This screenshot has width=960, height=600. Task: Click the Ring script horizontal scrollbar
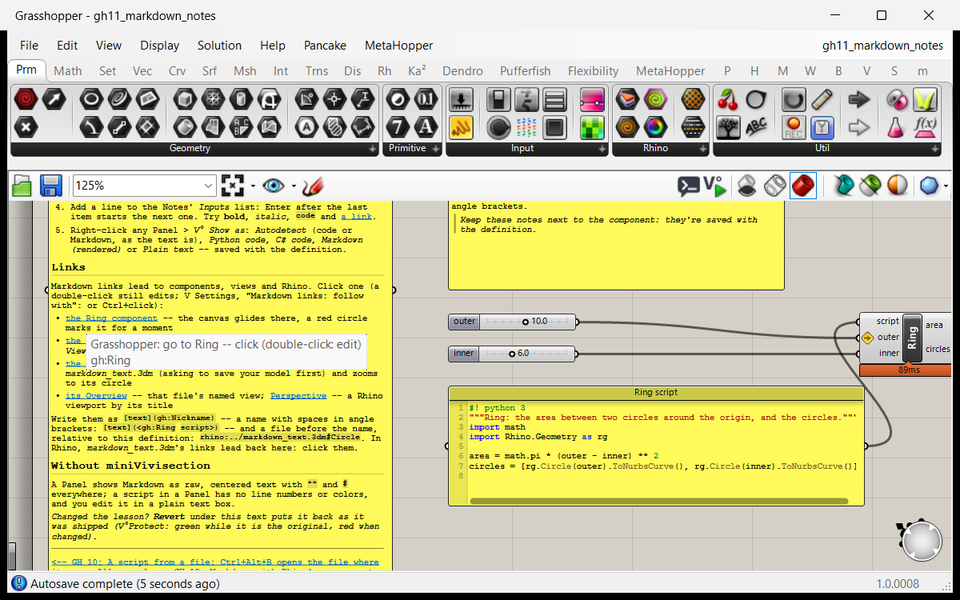[659, 501]
